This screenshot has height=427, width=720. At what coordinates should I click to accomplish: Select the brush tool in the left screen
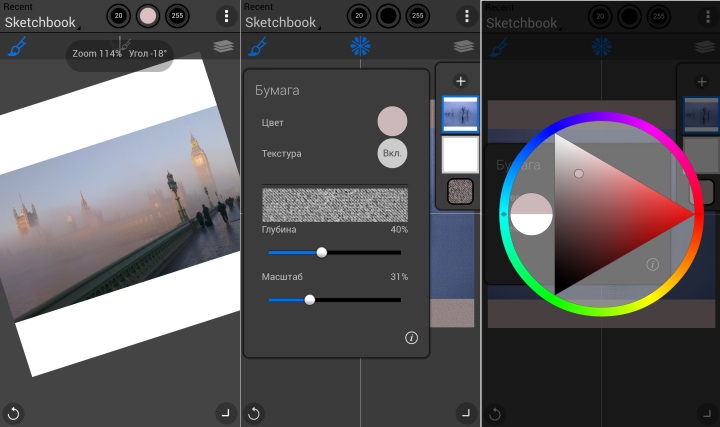click(17, 46)
